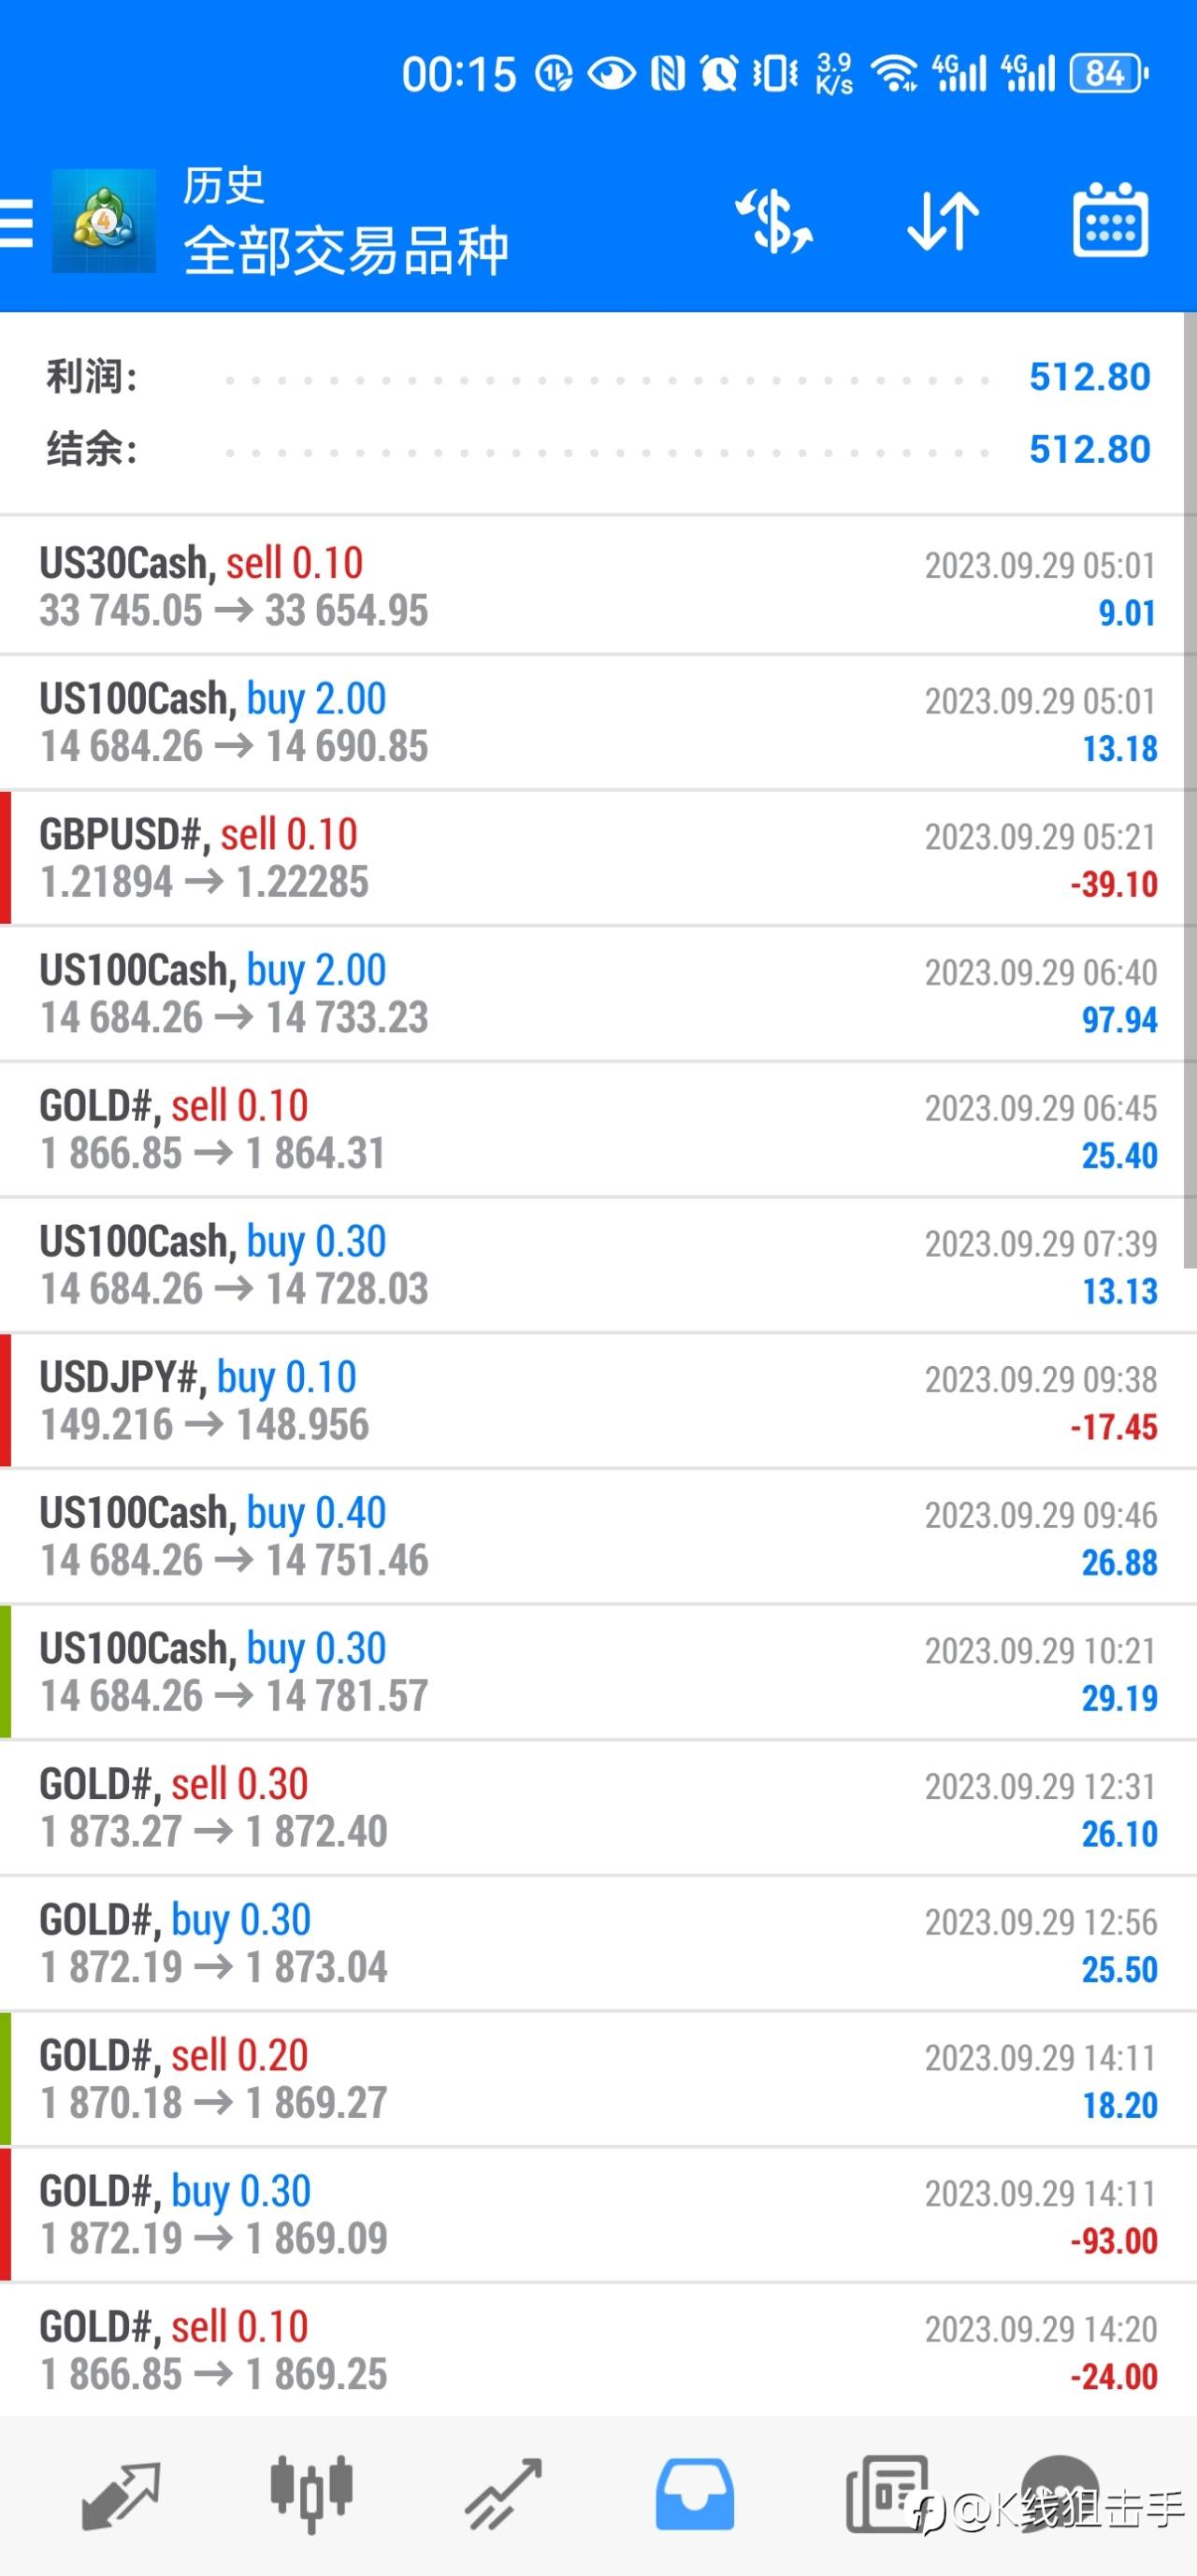Tap the 全部交易品种 header title
1197x2576 pixels.
(346, 250)
